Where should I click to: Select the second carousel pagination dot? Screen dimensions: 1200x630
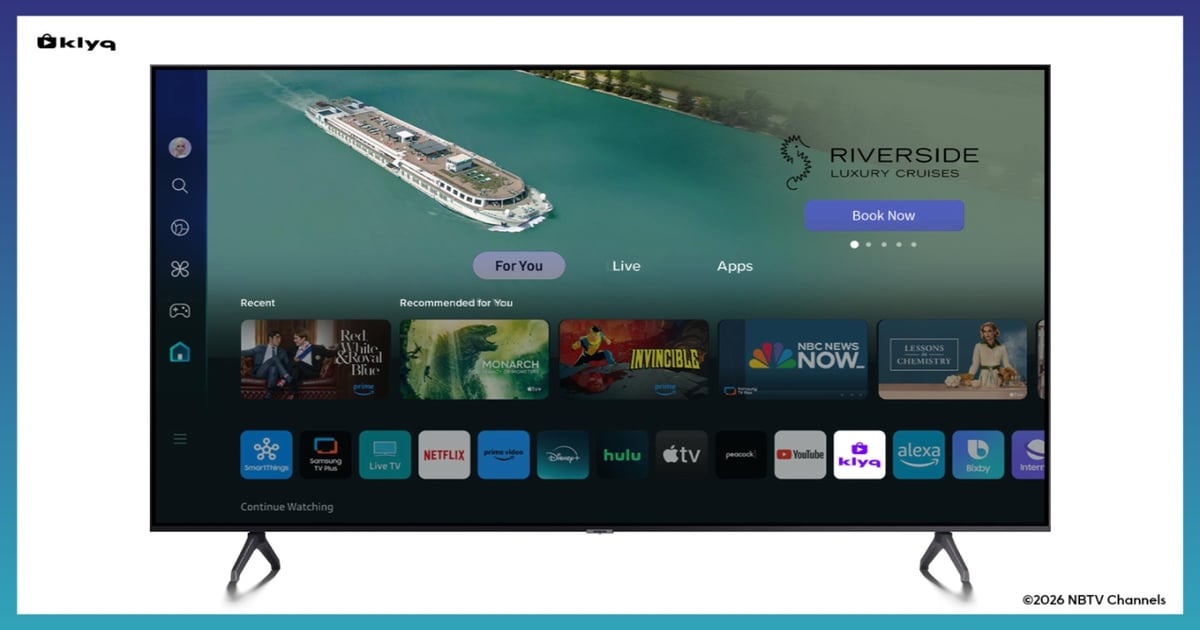click(869, 243)
